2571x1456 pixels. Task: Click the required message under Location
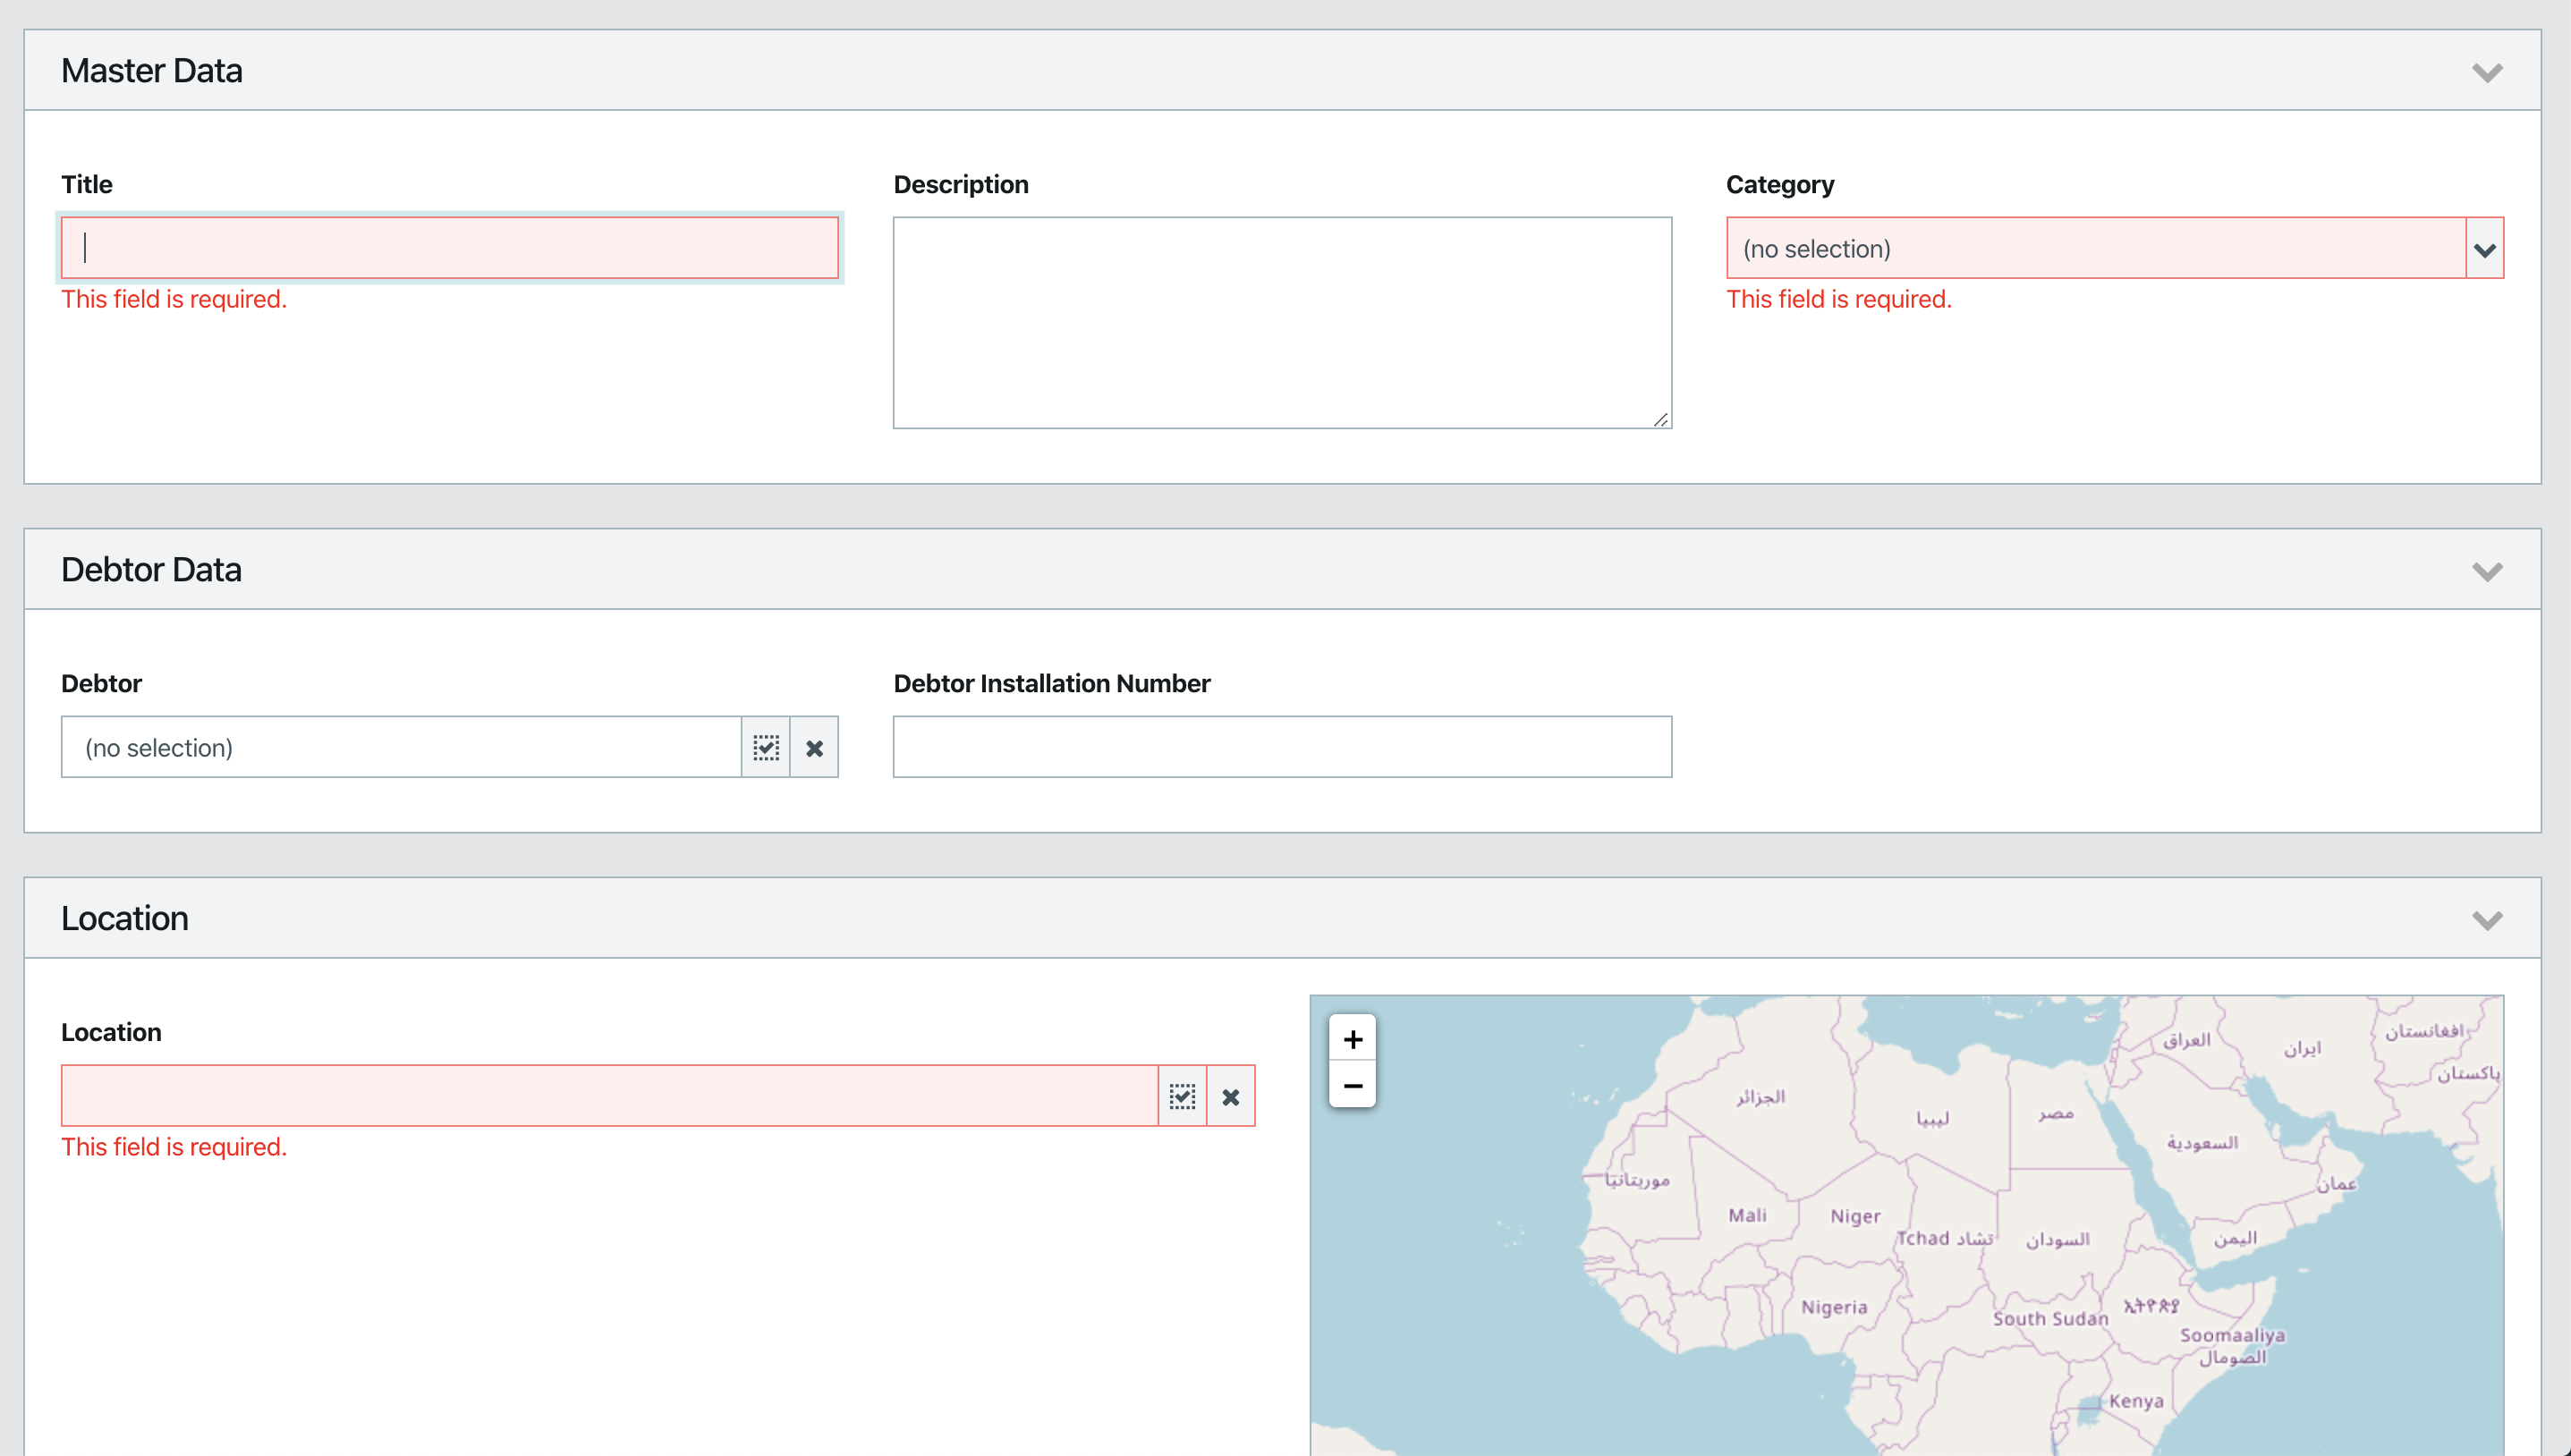174,1147
